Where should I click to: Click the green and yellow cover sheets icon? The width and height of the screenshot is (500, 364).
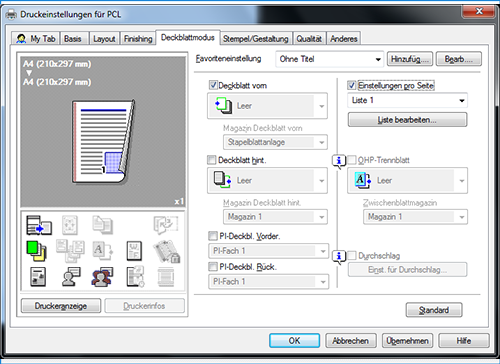point(36,251)
